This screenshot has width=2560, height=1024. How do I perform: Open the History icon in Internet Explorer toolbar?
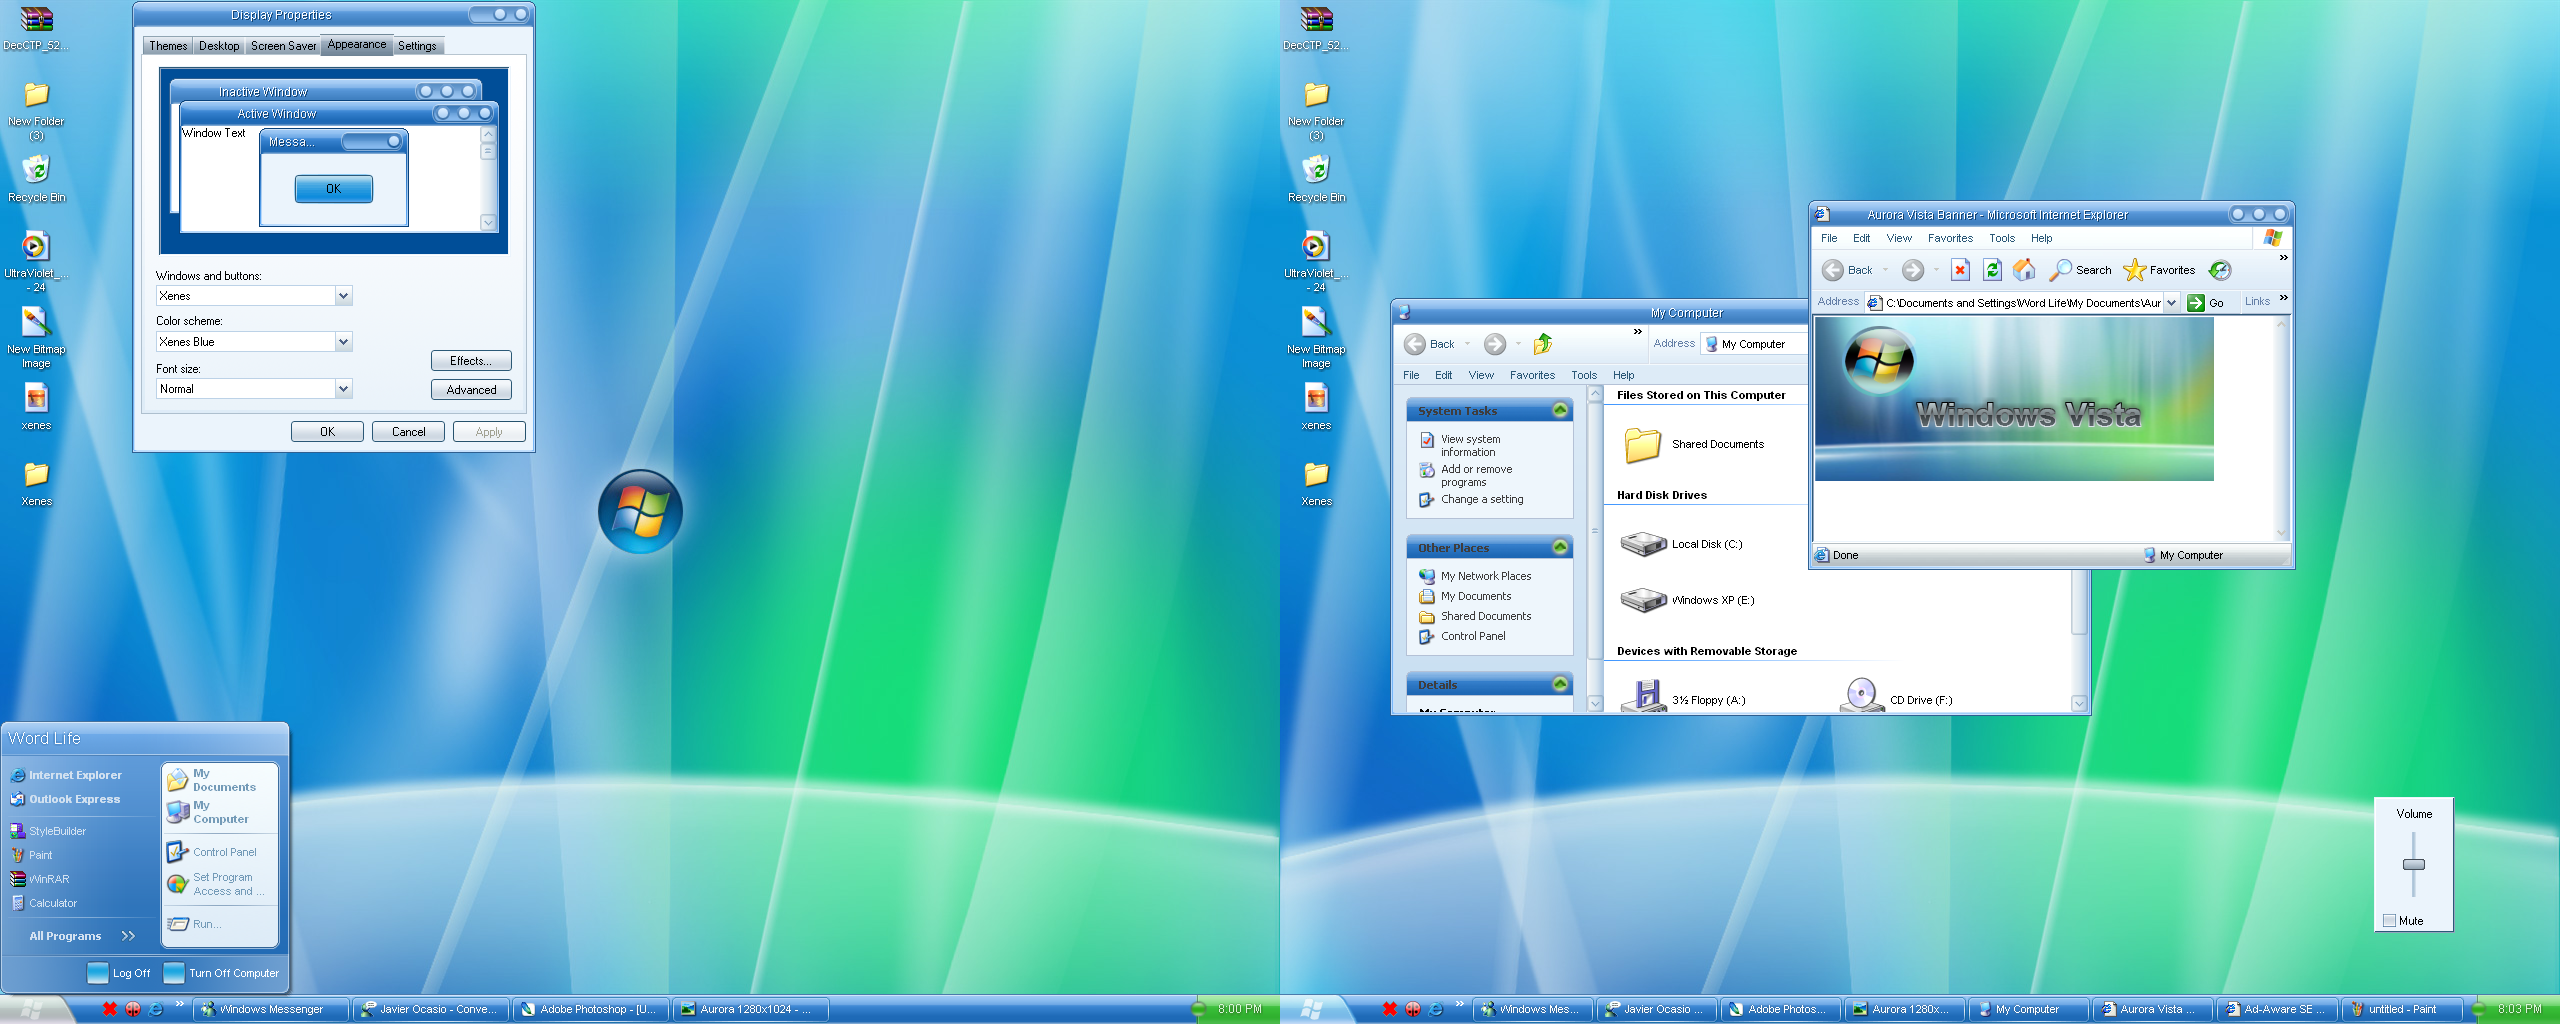coord(2220,270)
